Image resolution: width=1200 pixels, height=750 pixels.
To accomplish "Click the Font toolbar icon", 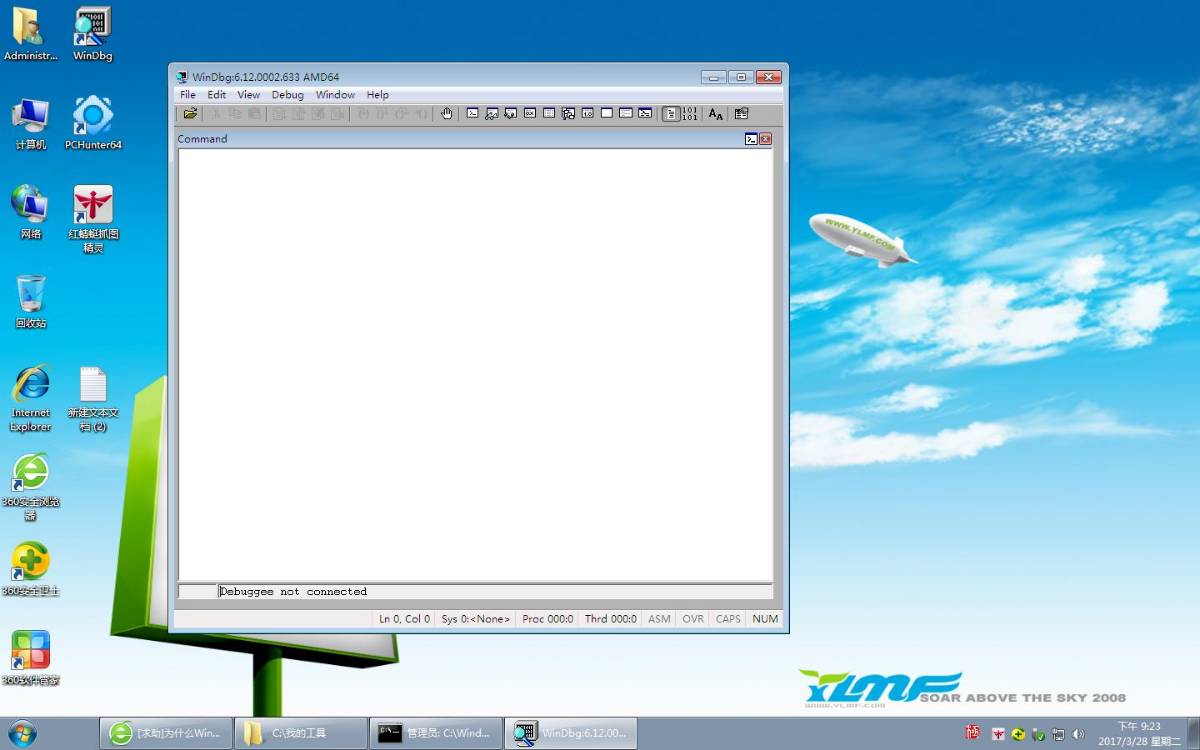I will tap(715, 113).
